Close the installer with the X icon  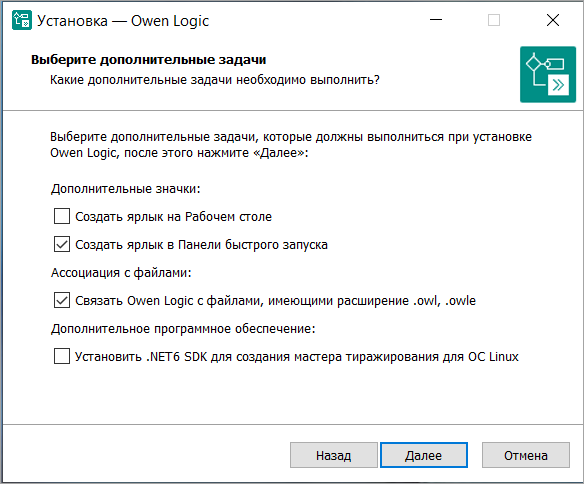point(553,20)
